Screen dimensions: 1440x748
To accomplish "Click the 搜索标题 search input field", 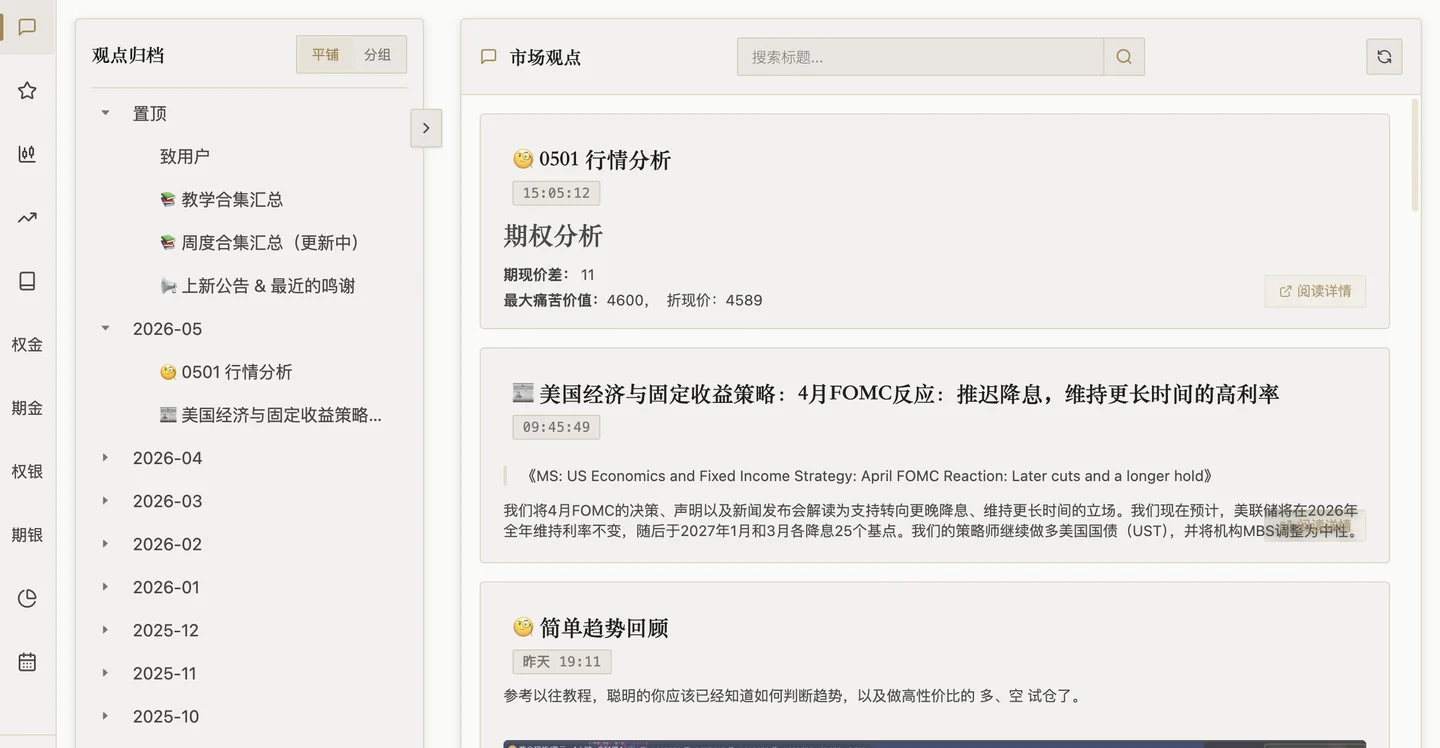I will (920, 57).
